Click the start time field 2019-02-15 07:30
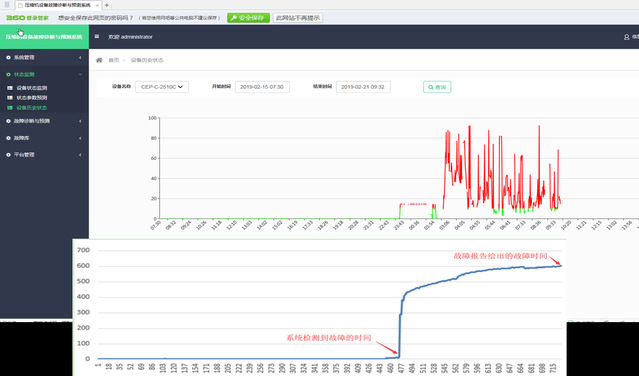639x376 pixels. point(262,87)
